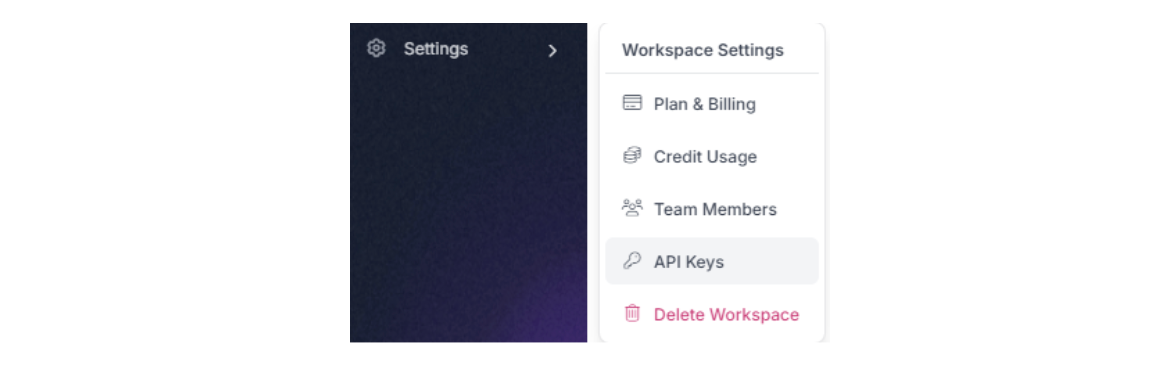This screenshot has height=372, width=1162.
Task: Click the divider line under Workspace Settings
Action: click(712, 73)
